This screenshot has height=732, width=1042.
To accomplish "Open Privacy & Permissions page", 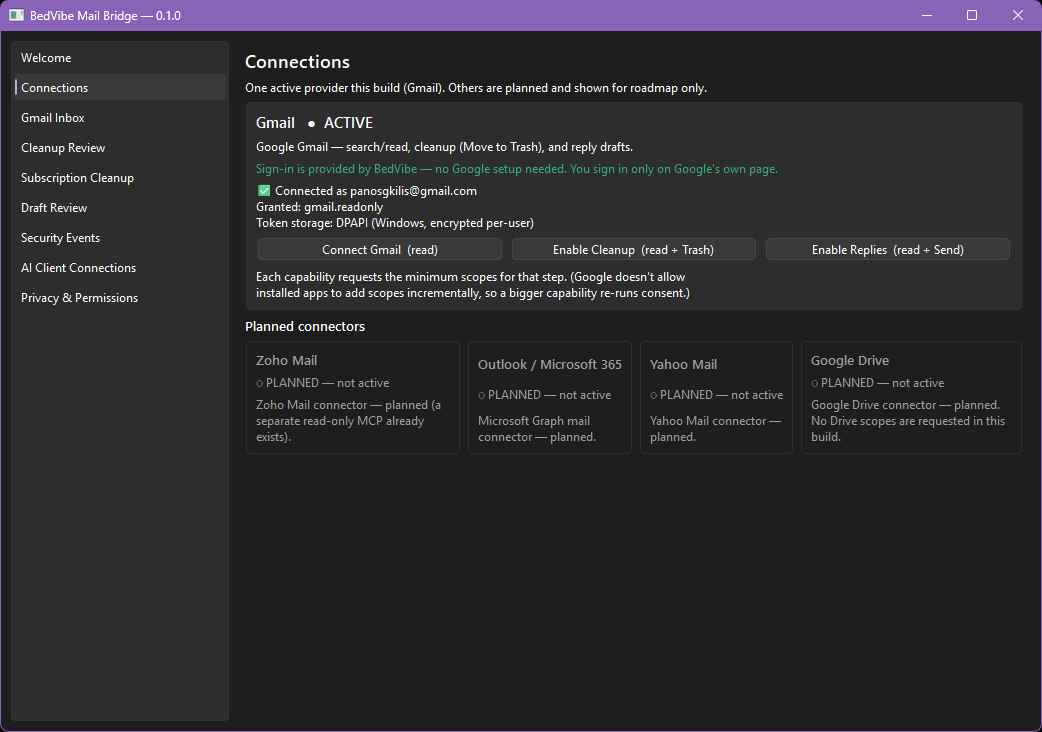I will 120,298.
